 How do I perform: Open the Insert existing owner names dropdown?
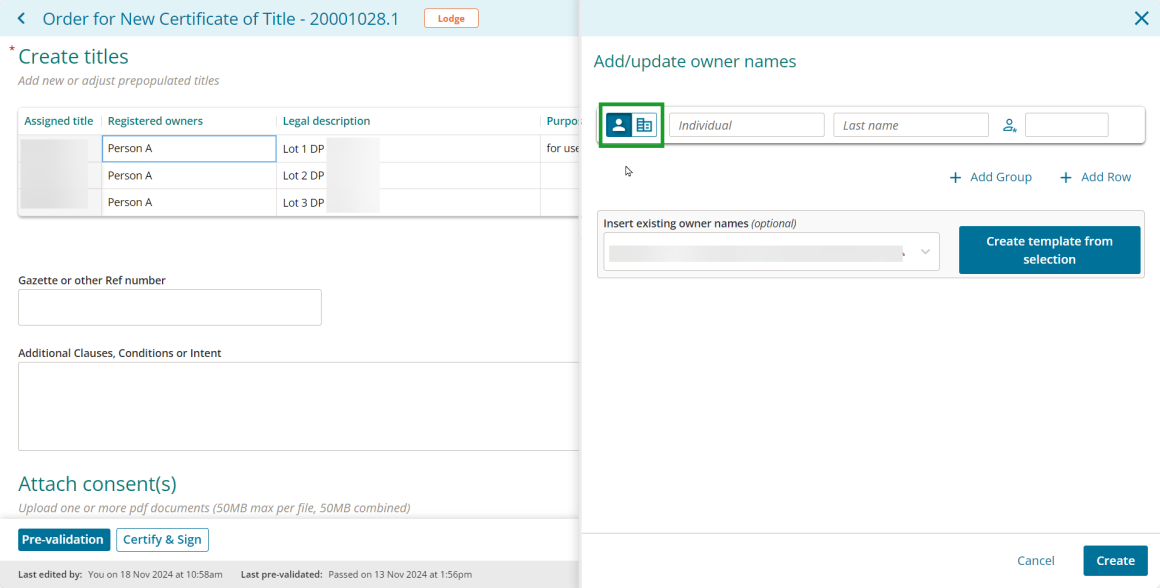click(x=772, y=251)
